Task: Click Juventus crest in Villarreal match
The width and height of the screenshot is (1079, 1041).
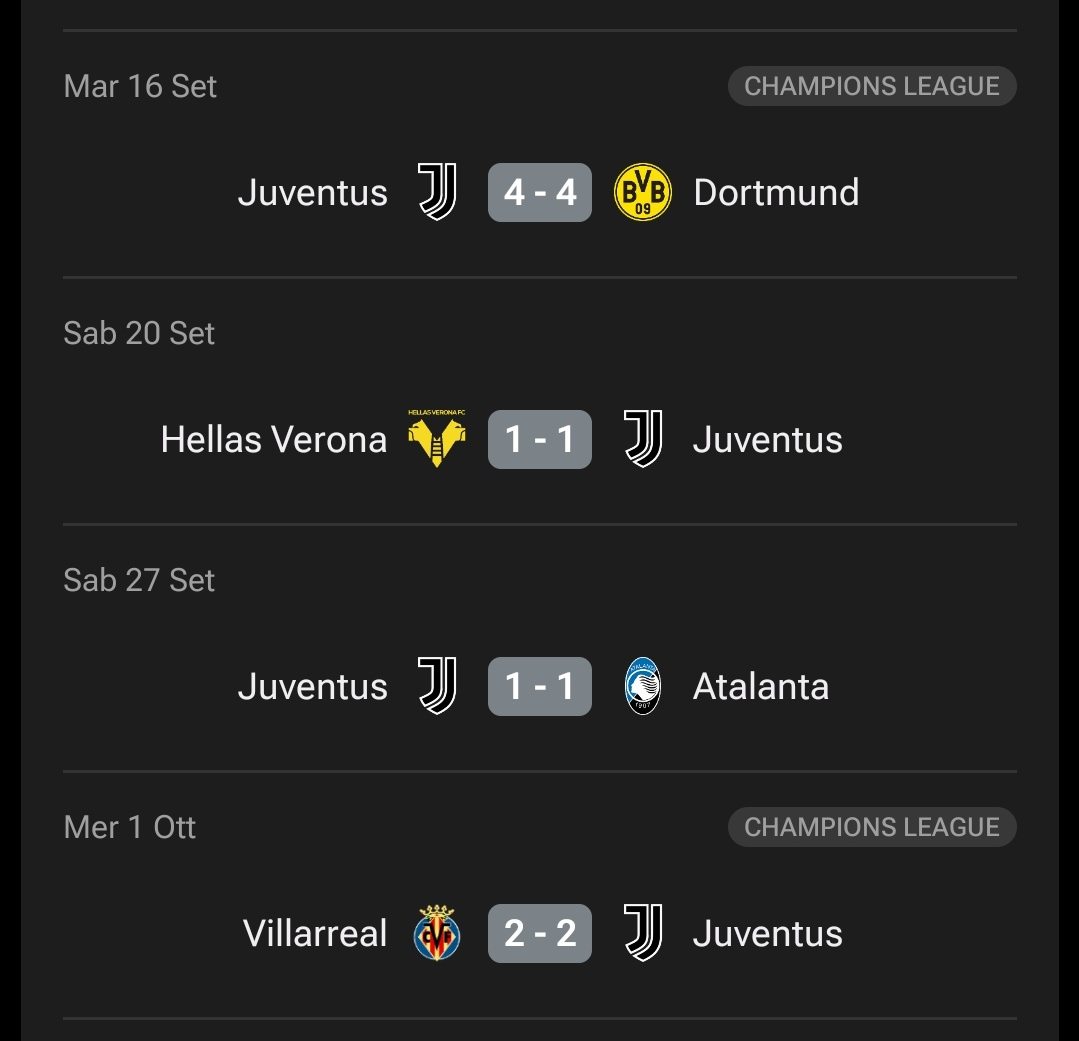Action: tap(642, 933)
